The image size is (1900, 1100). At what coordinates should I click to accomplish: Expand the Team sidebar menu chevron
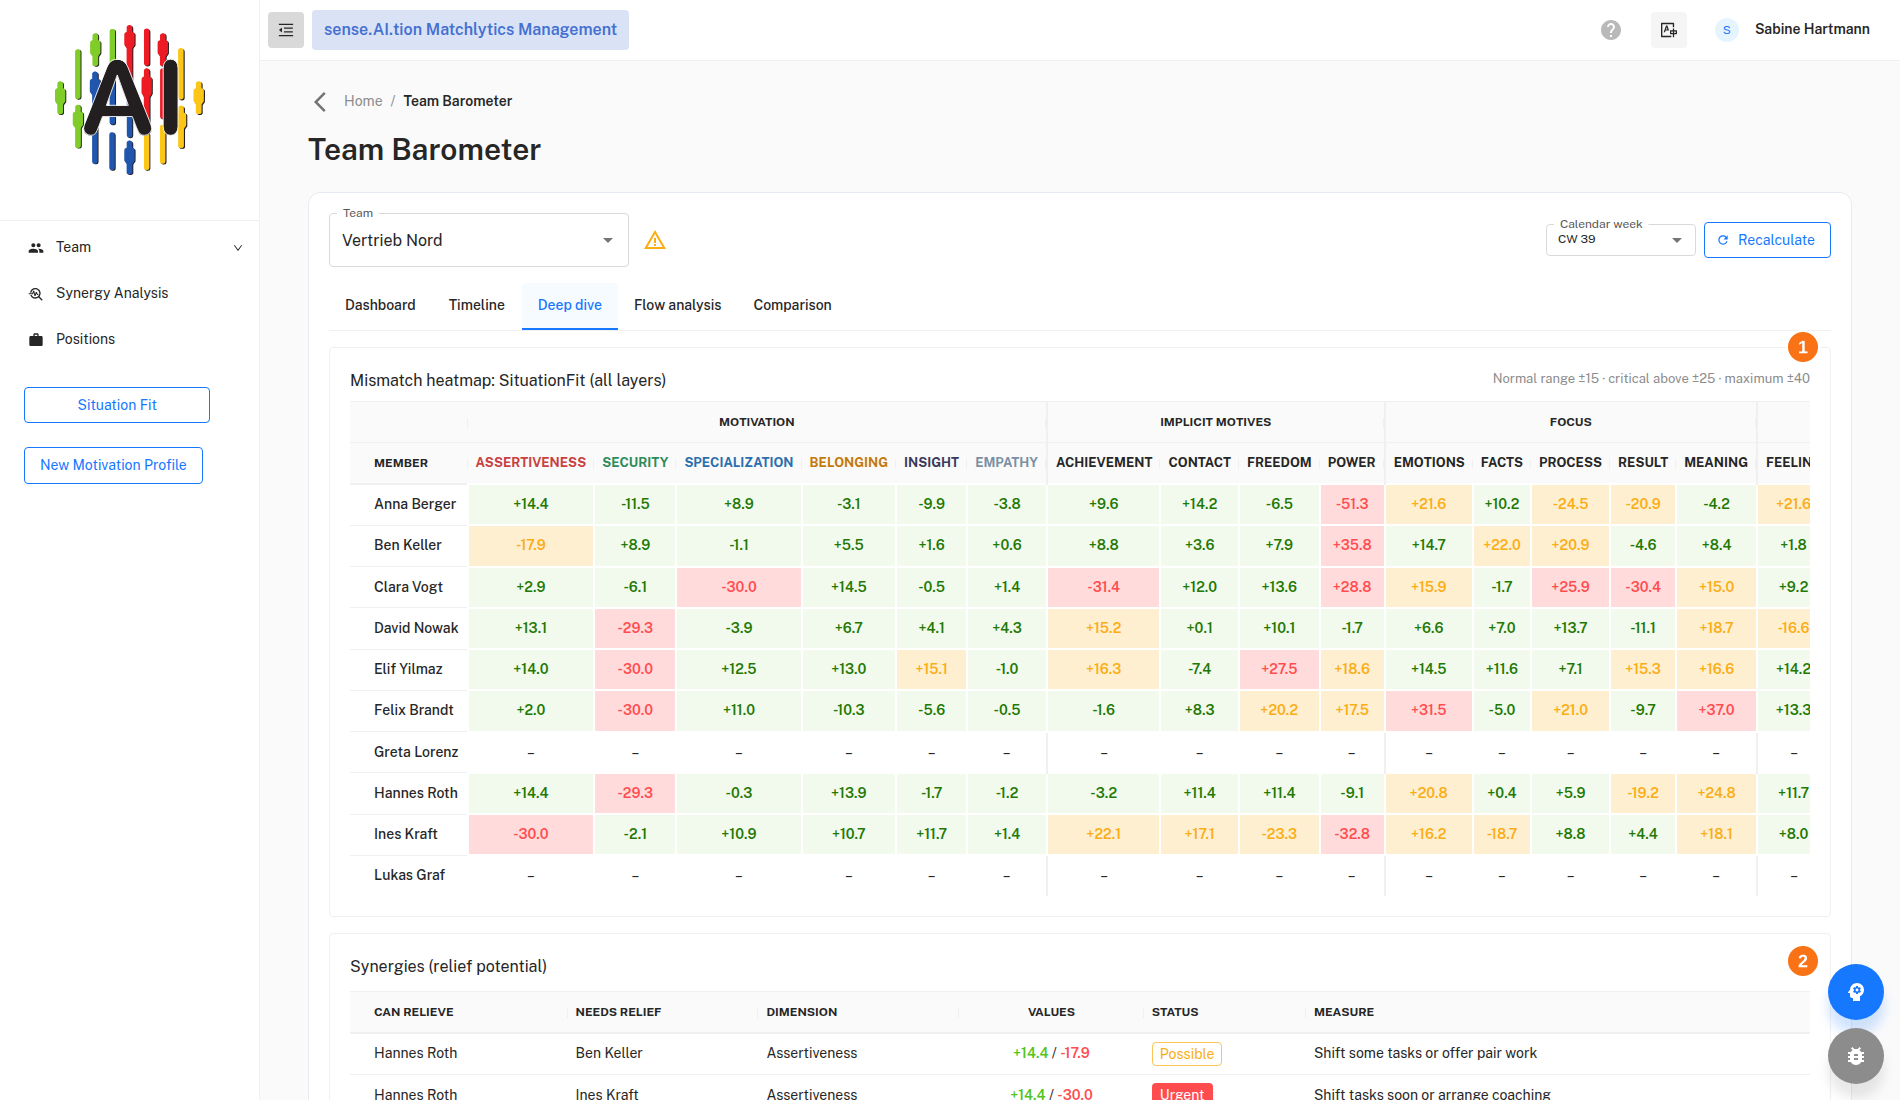tap(238, 248)
